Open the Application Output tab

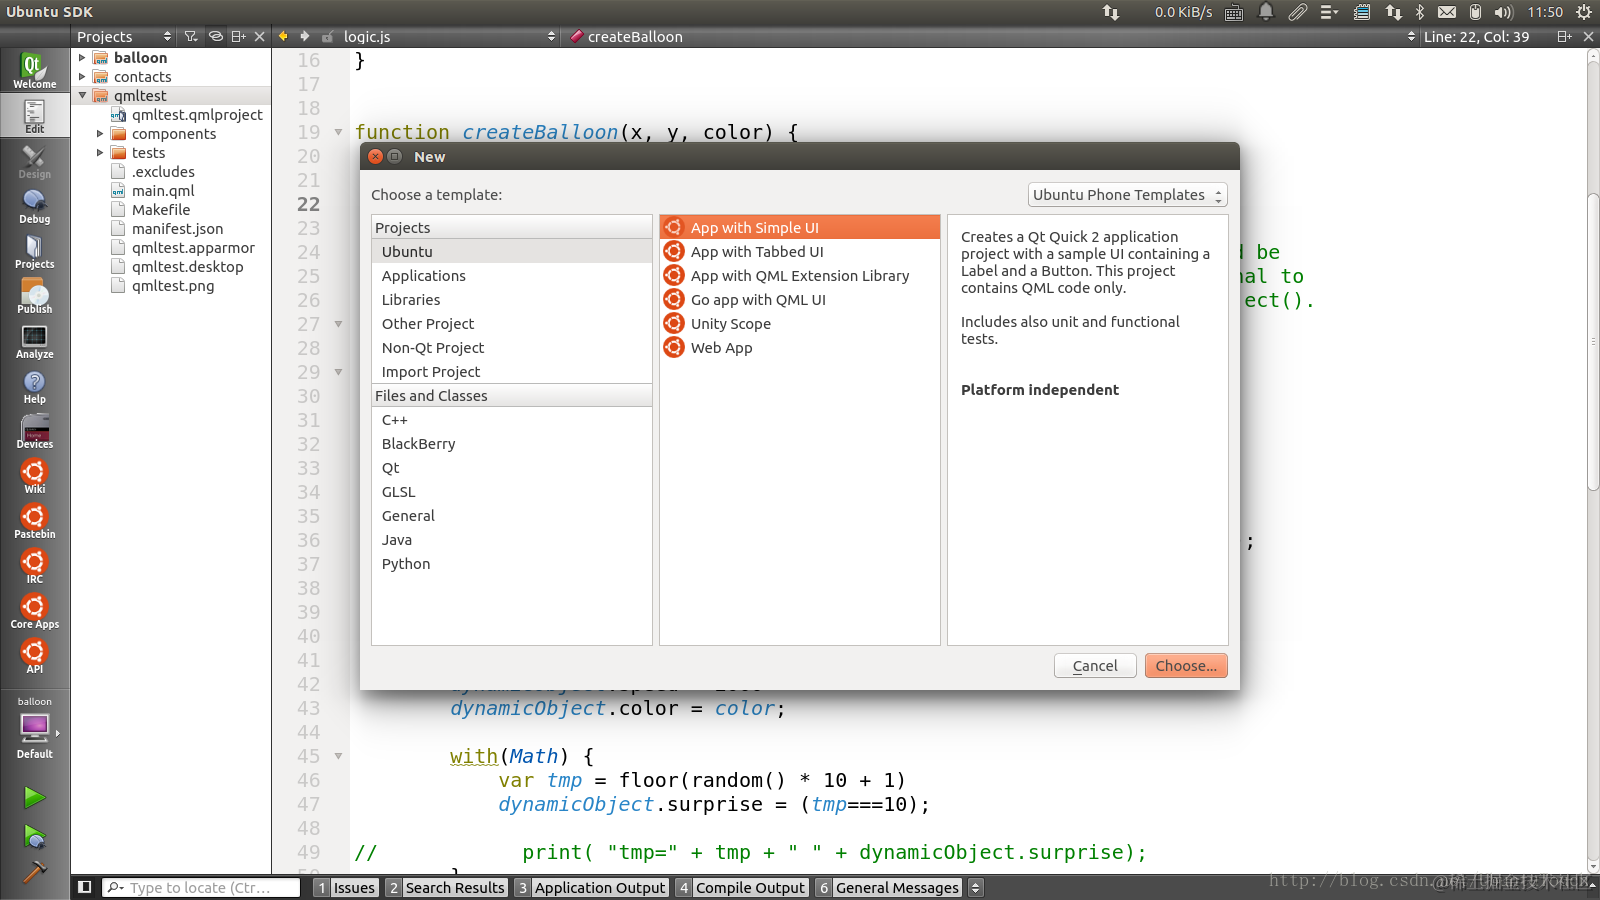click(591, 887)
